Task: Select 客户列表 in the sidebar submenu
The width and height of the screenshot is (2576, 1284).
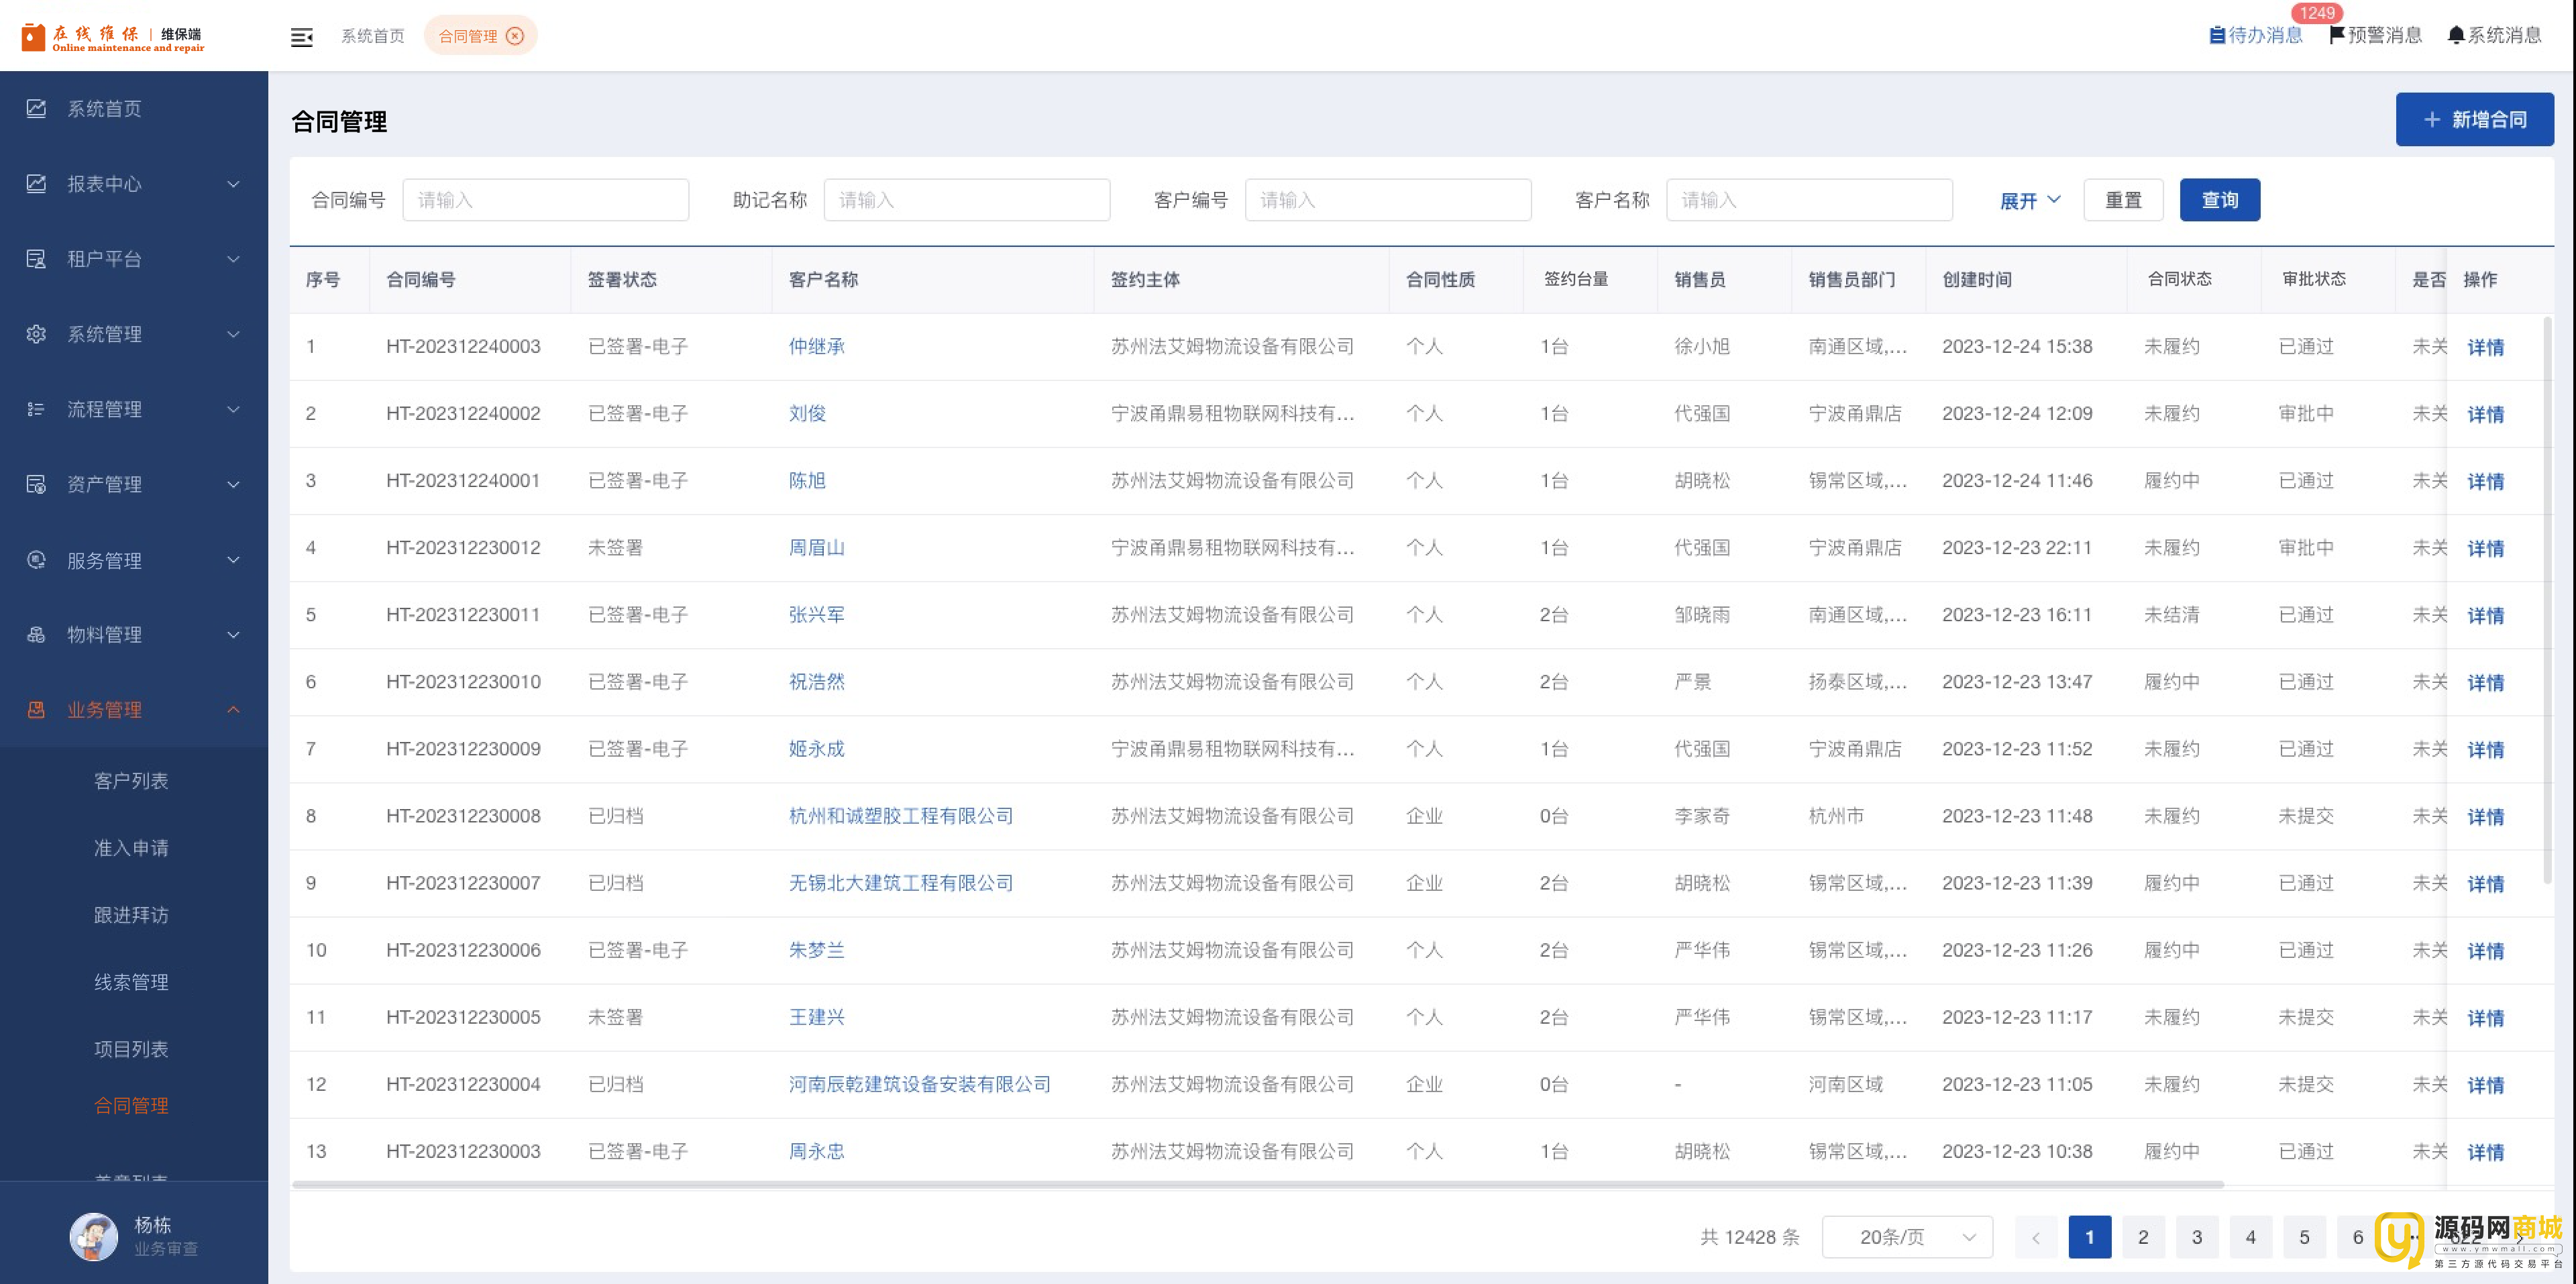Action: (x=131, y=780)
